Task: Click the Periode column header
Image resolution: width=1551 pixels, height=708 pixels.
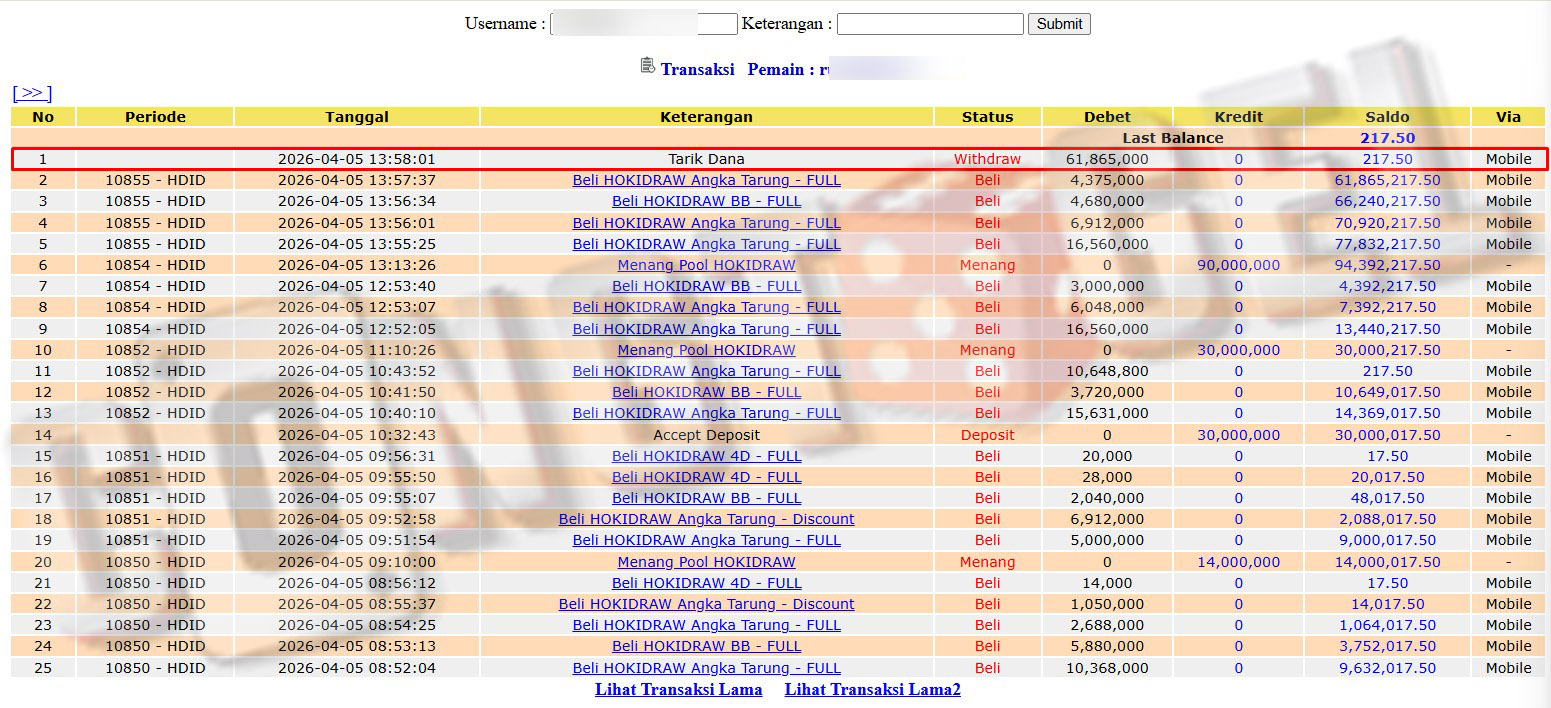Action: point(155,117)
